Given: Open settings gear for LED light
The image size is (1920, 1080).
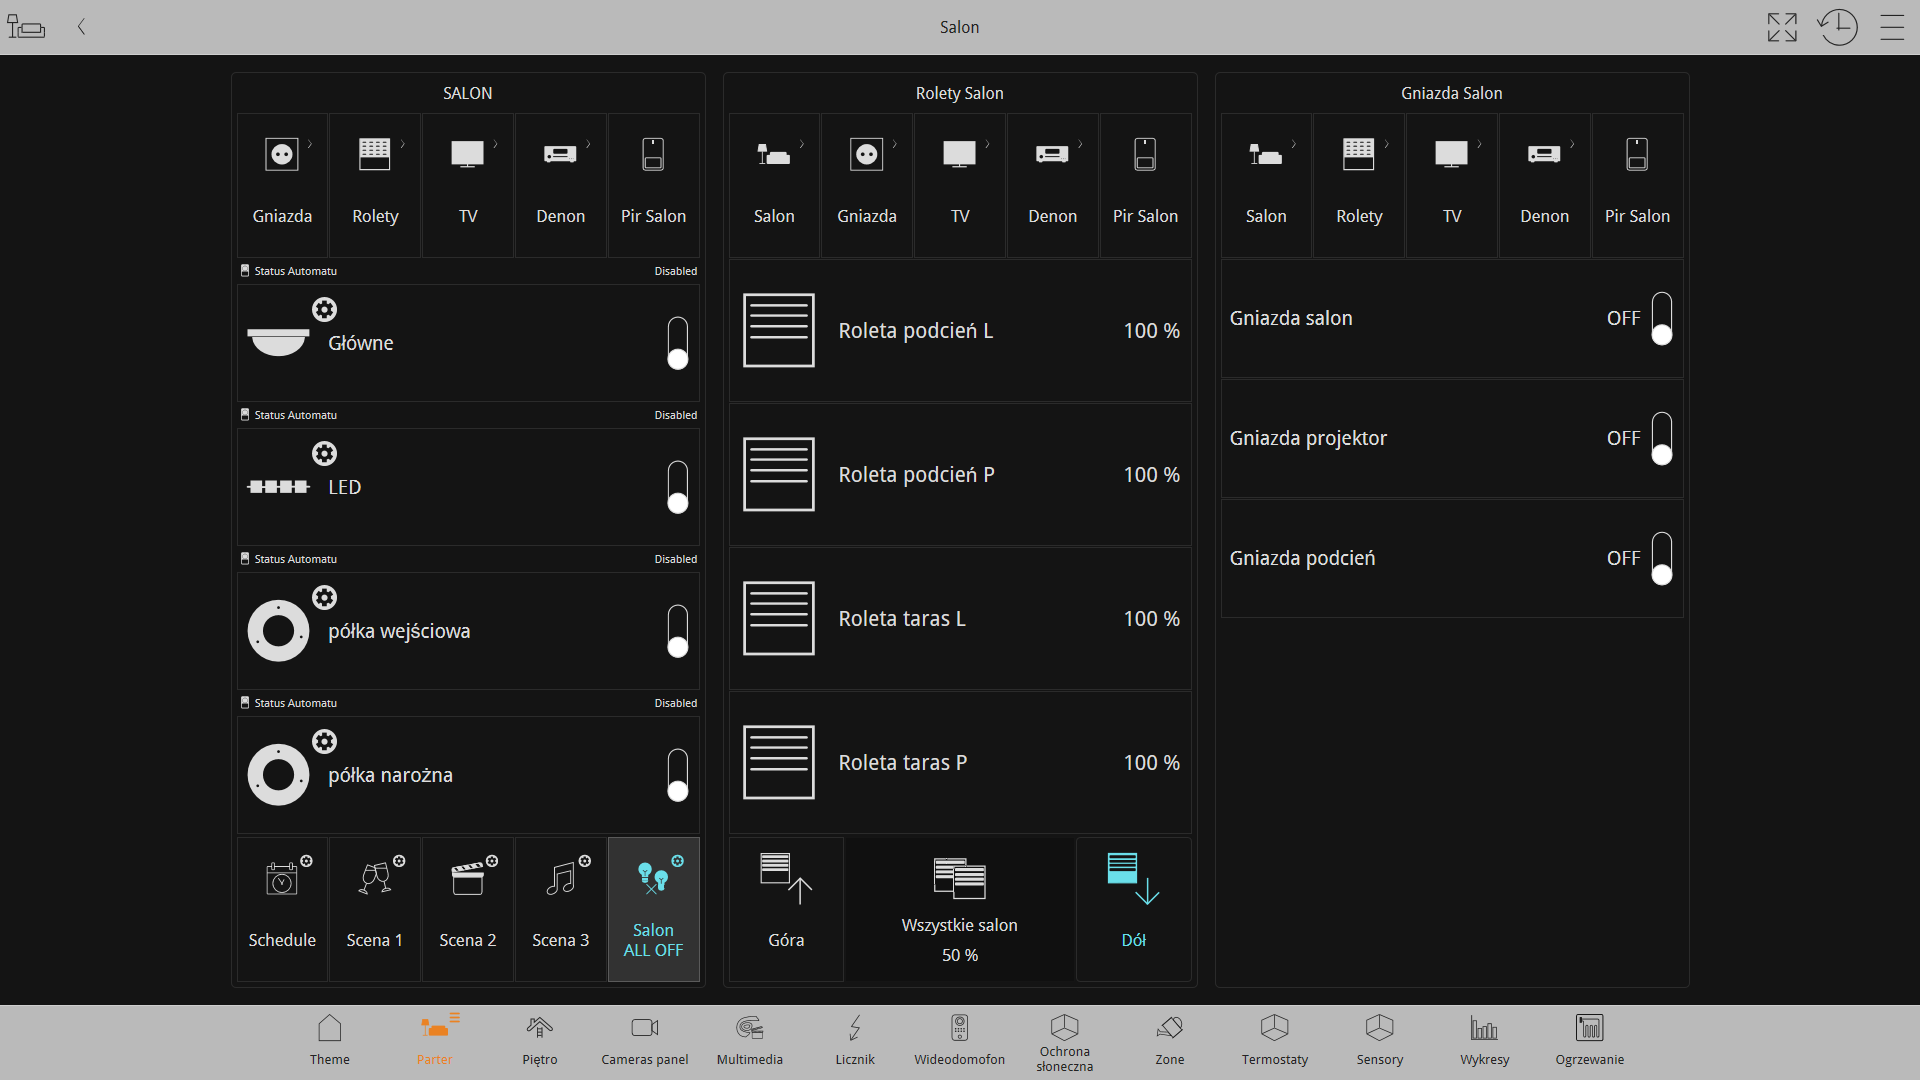Looking at the screenshot, I should (x=324, y=454).
